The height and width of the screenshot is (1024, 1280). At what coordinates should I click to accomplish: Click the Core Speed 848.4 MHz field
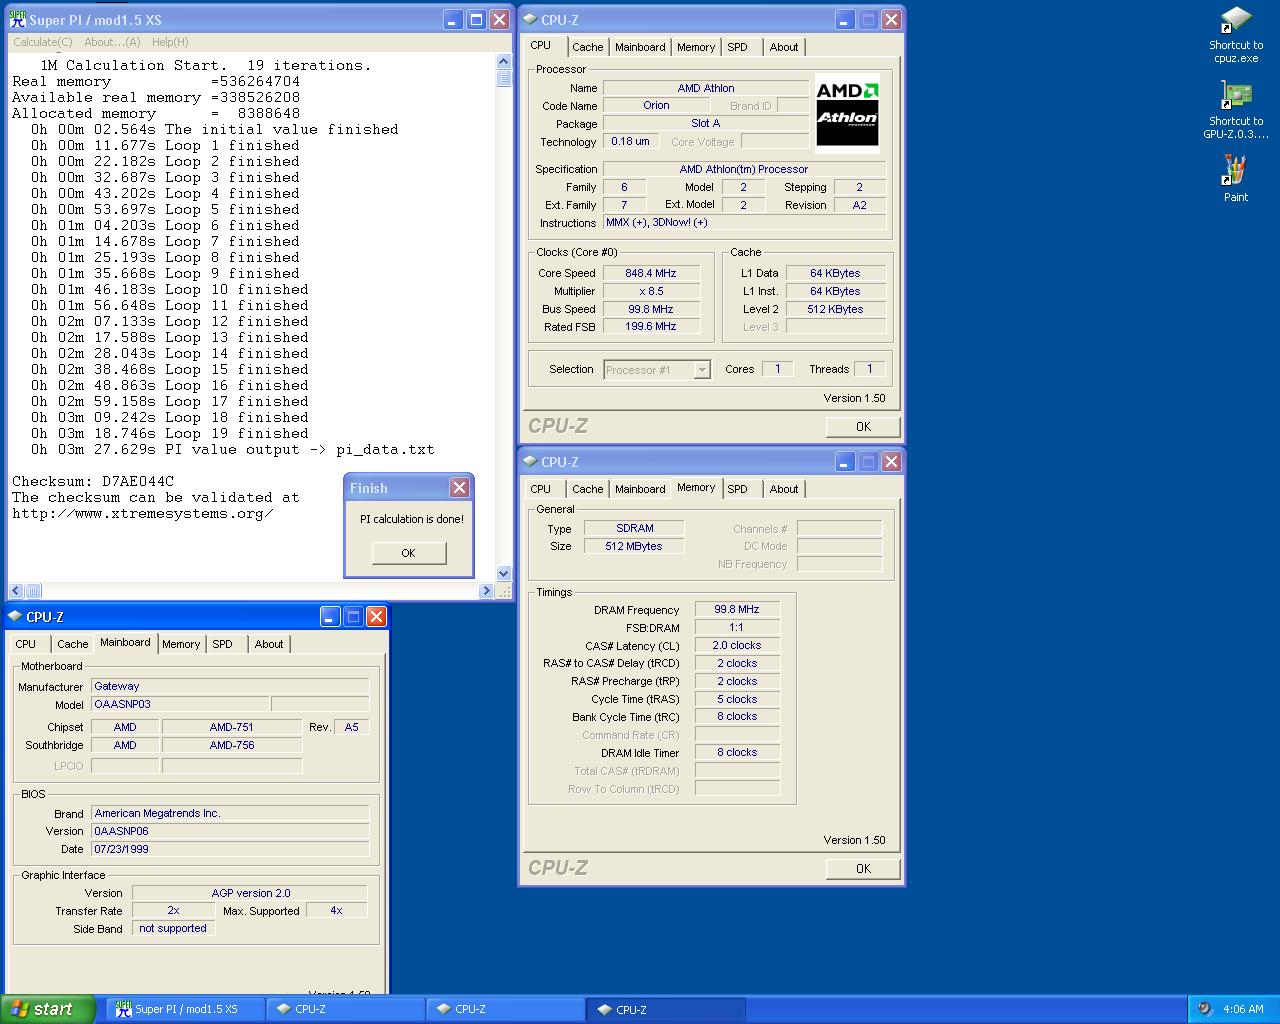click(652, 273)
